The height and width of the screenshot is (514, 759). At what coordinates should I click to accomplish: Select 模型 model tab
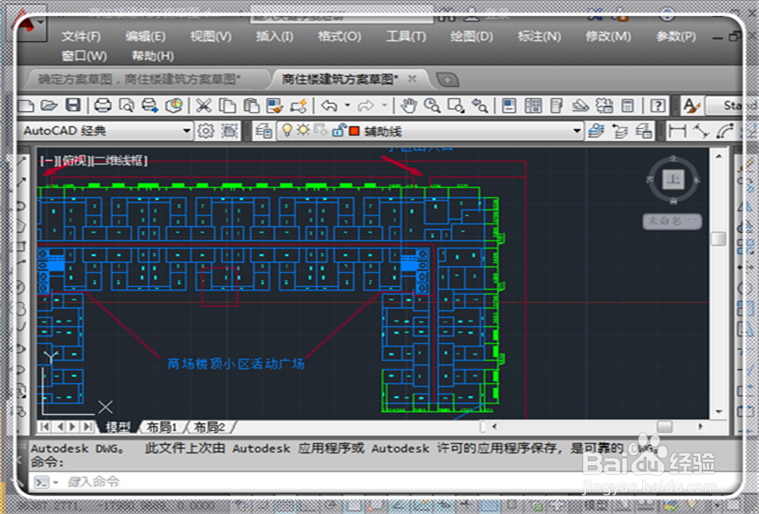click(118, 427)
